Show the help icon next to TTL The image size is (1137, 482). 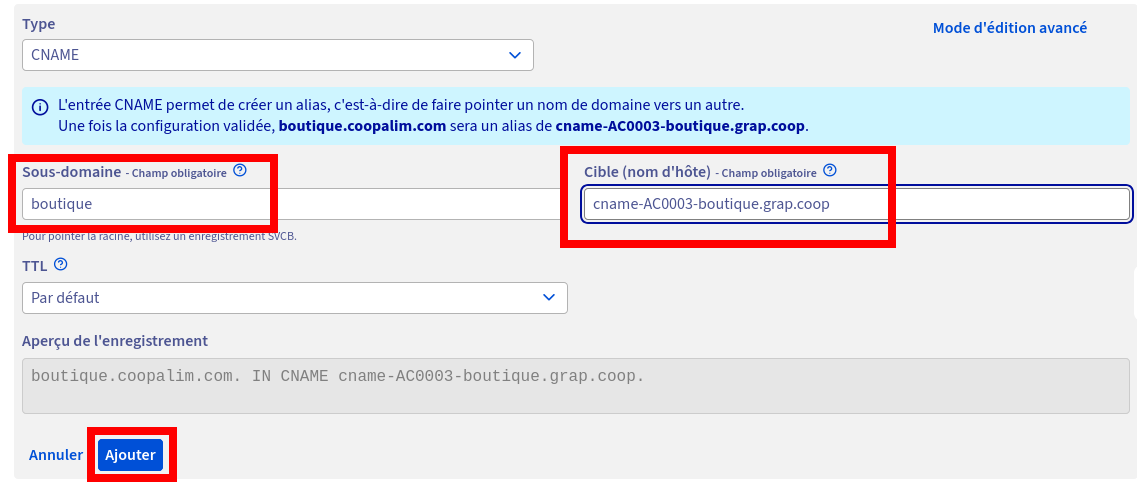pyautogui.click(x=61, y=265)
